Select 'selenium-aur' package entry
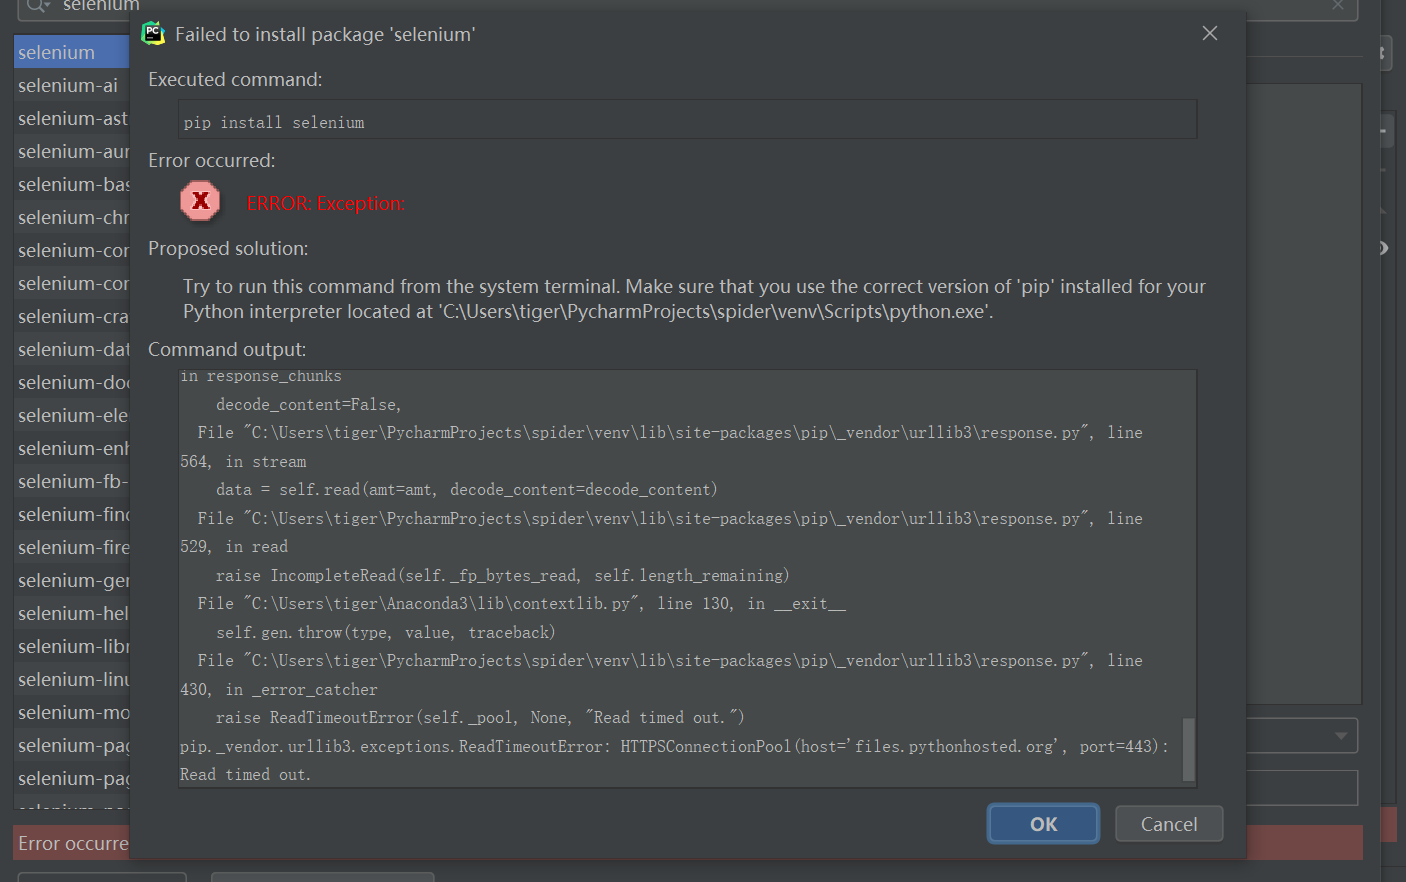Image resolution: width=1406 pixels, height=882 pixels. tap(71, 151)
